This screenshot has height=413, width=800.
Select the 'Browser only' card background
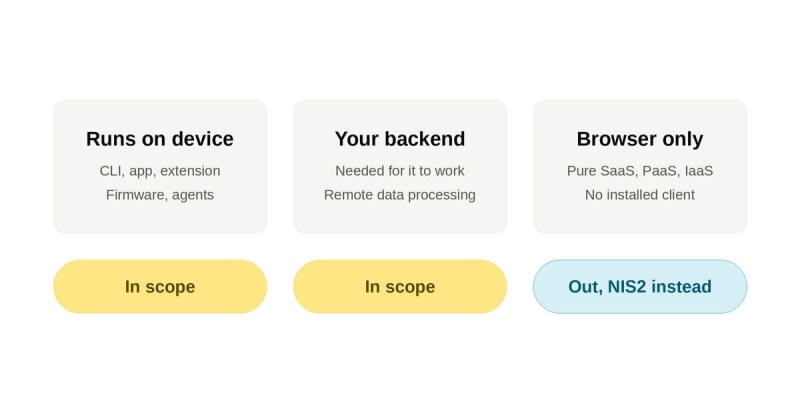coord(640,167)
